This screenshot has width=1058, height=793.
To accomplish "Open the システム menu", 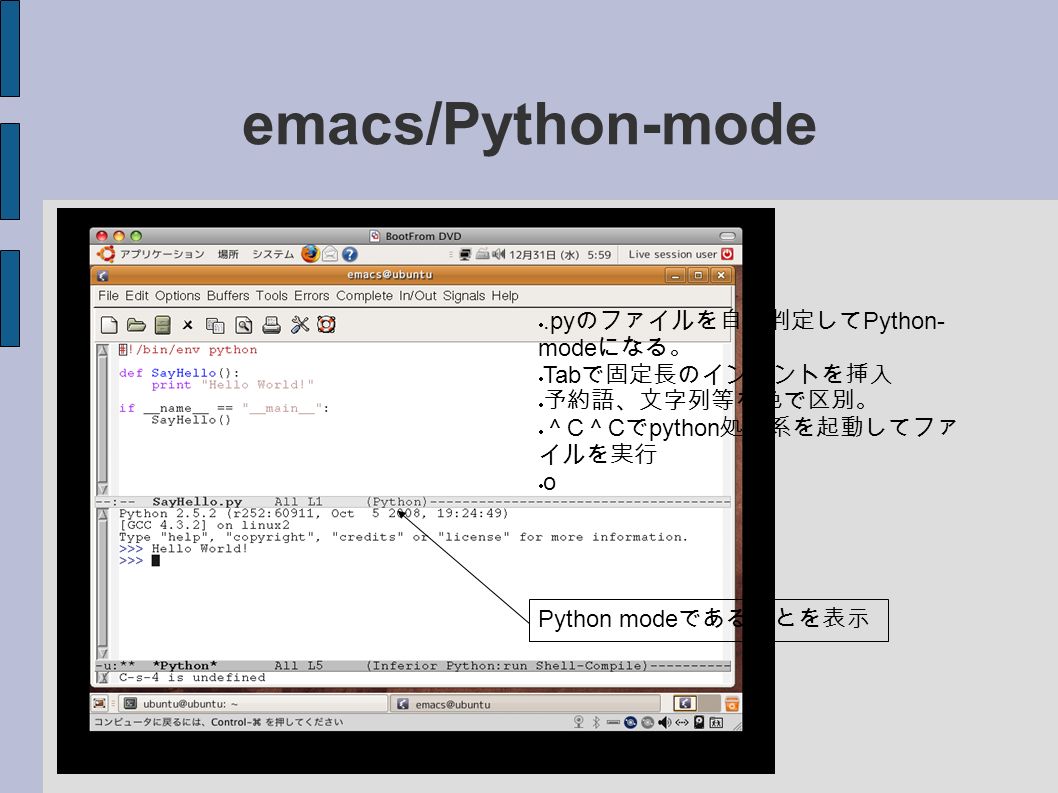I will point(273,254).
